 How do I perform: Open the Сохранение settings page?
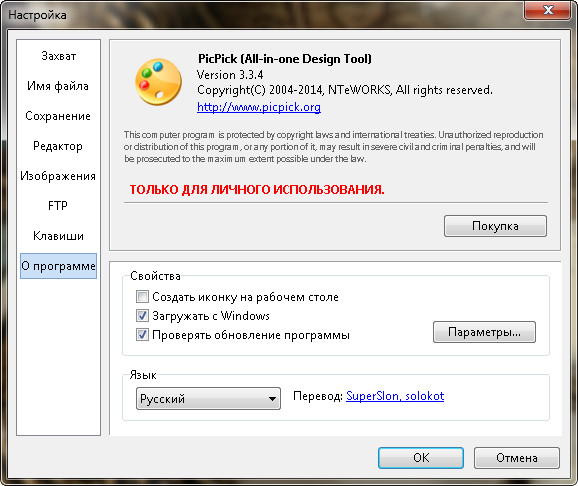pos(58,116)
